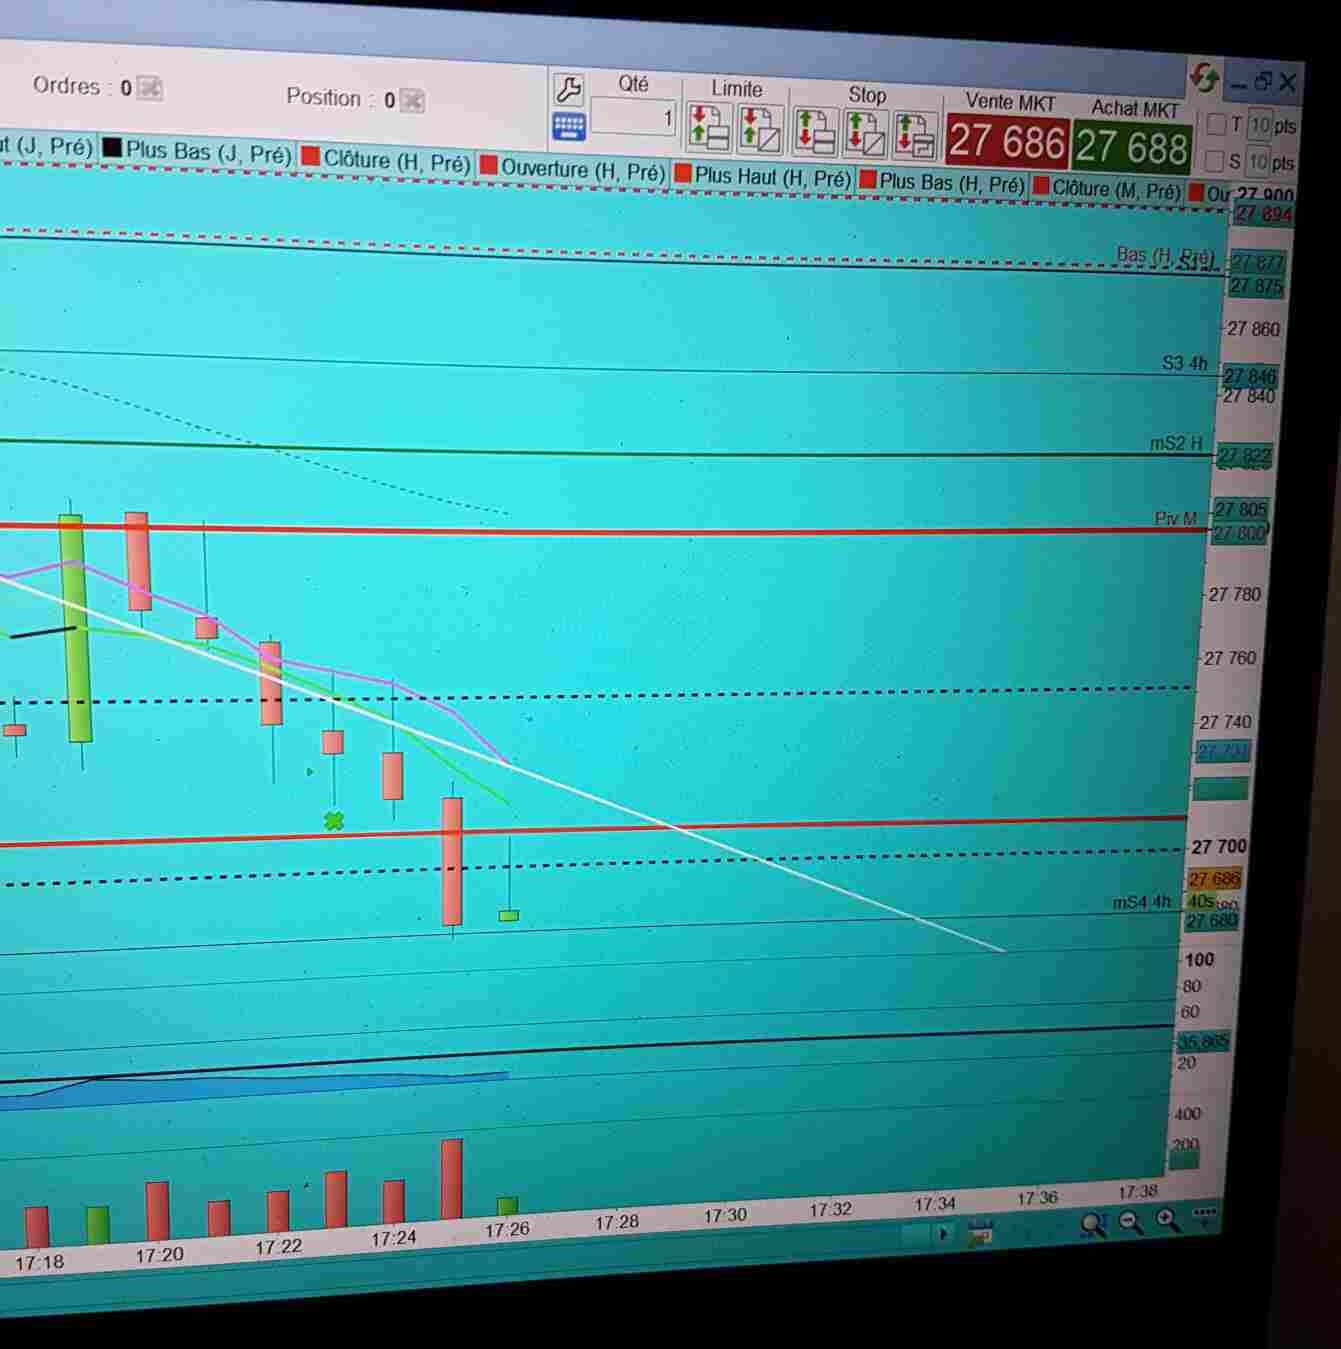Toggle the blue keyboard shortcuts icon
Screen dimensions: 1341x1349
click(x=569, y=126)
